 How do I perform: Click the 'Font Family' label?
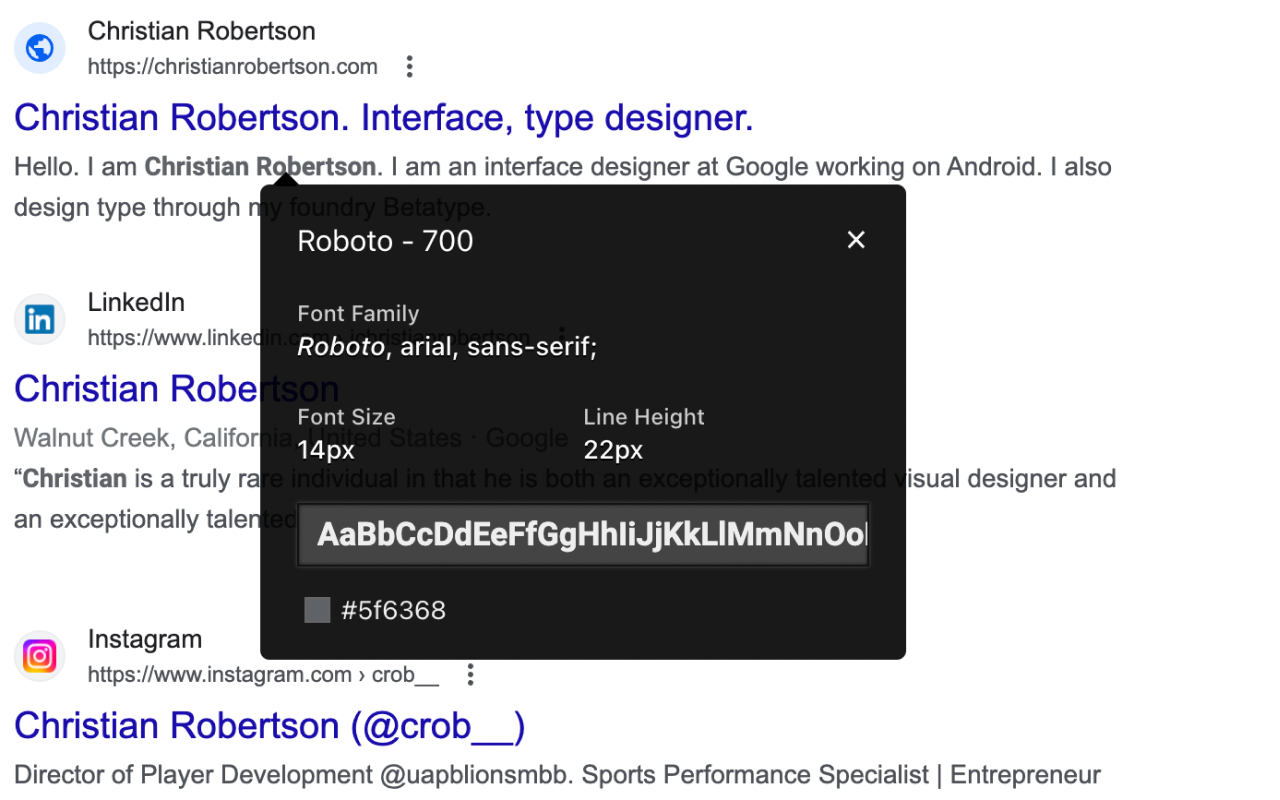(358, 314)
